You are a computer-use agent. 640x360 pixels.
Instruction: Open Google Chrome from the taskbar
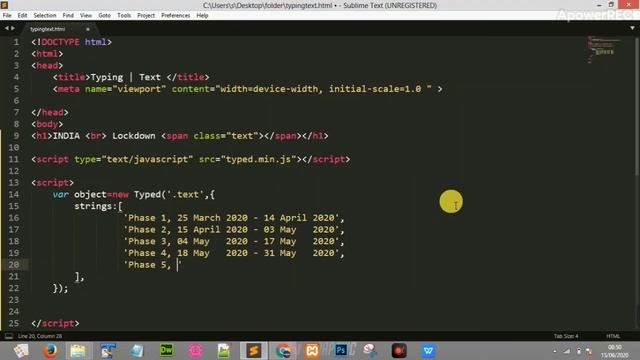283,351
